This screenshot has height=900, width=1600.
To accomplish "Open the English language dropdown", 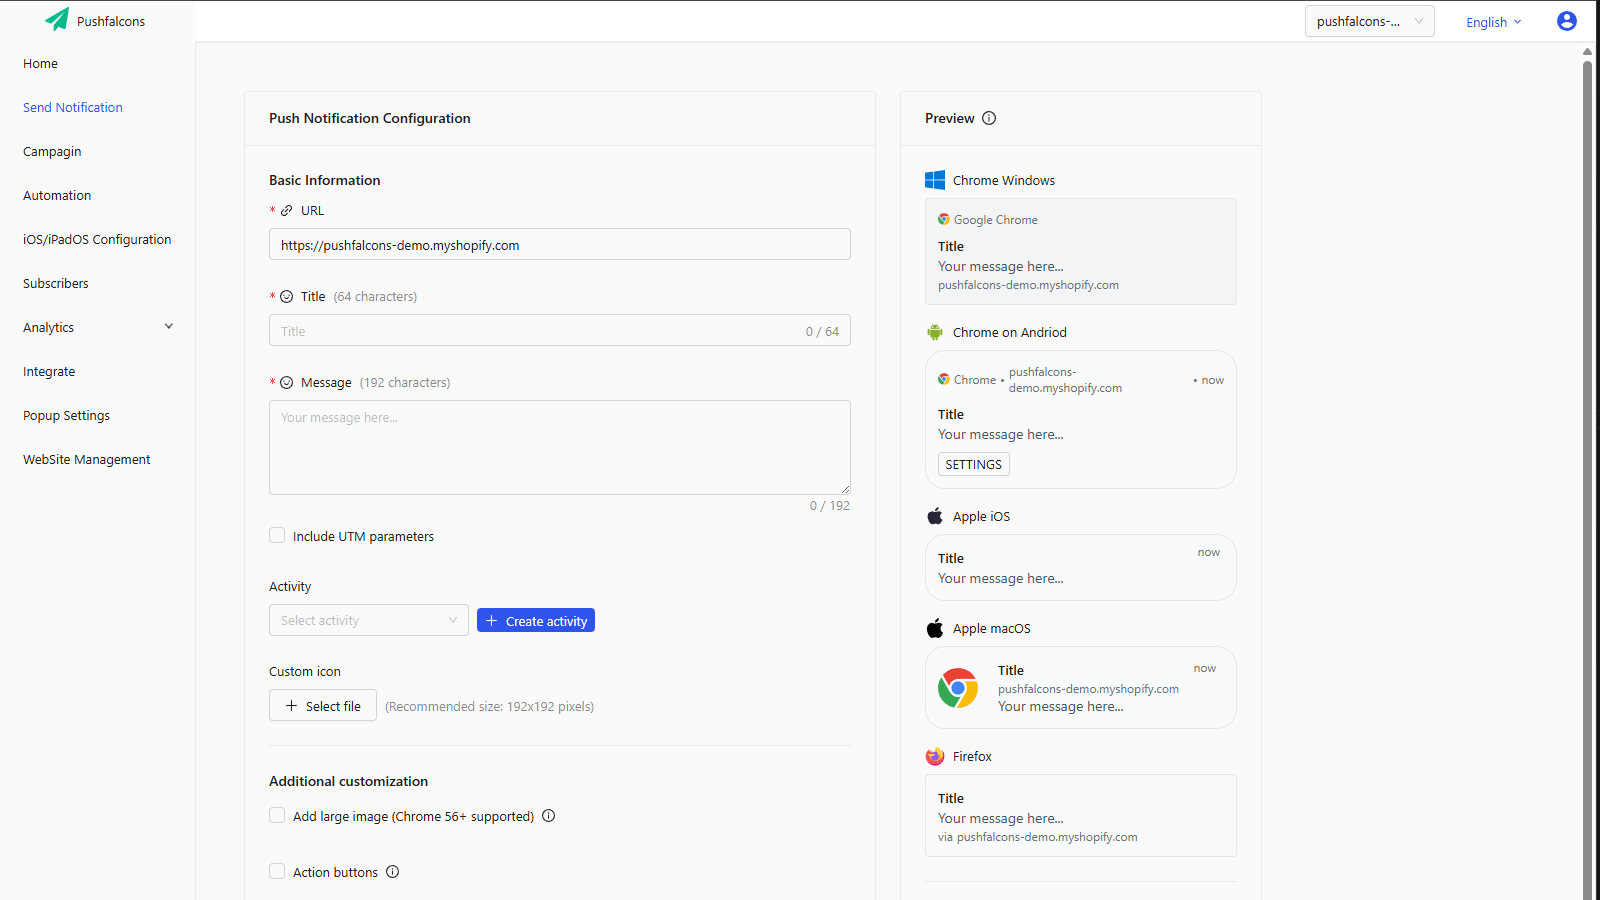I will pos(1493,21).
